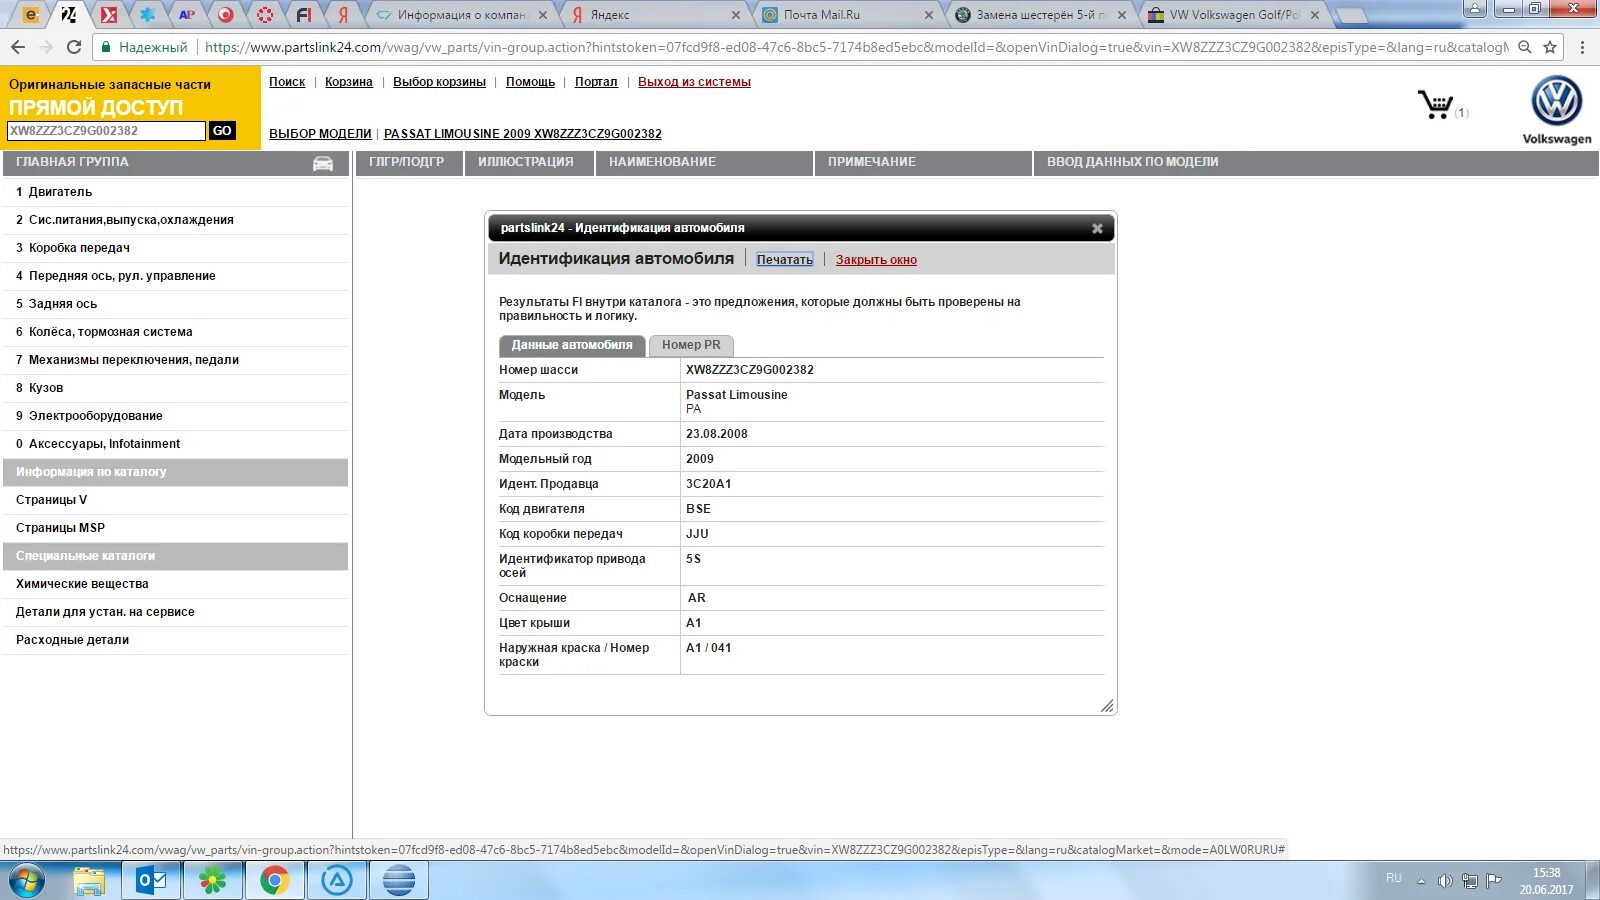This screenshot has height=900, width=1600.
Task: Open the Windows Start menu
Action: 27,881
